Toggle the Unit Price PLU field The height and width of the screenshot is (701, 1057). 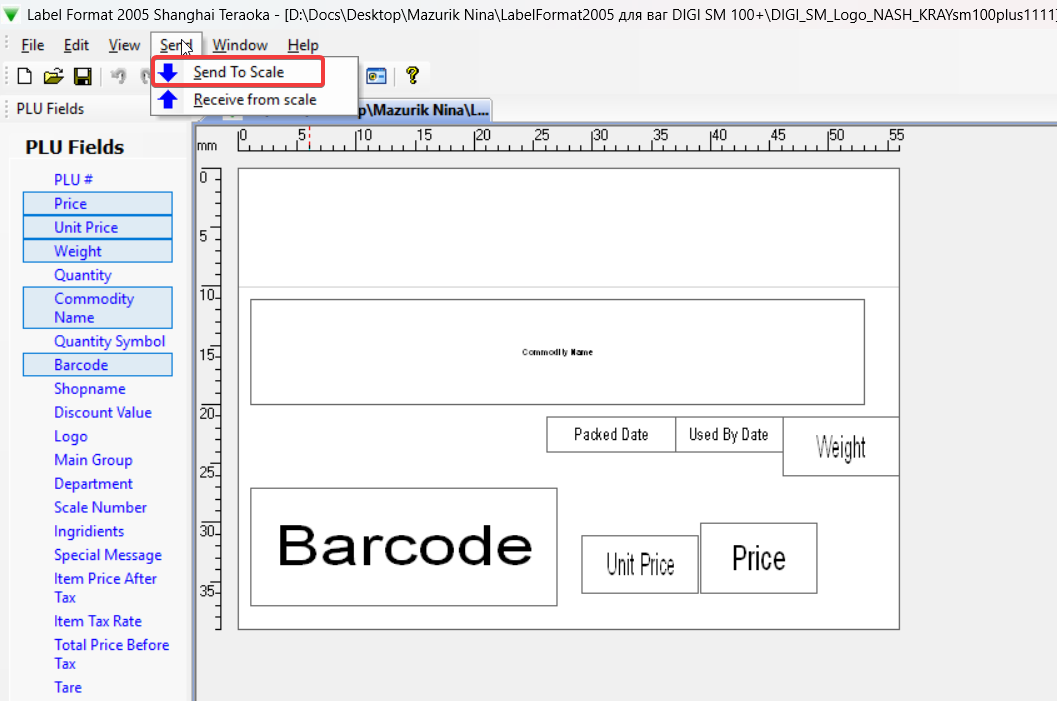pyautogui.click(x=97, y=227)
